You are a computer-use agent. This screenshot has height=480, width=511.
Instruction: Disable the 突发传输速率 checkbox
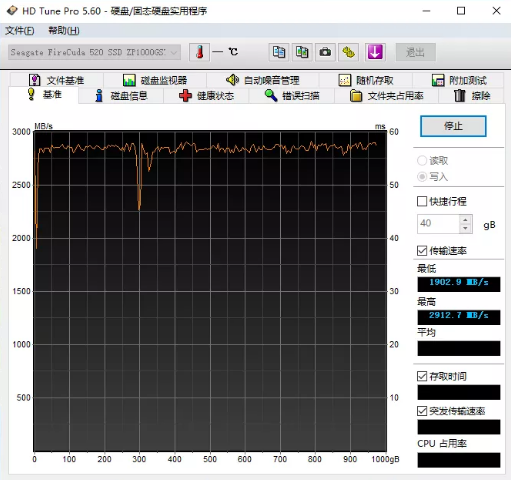422,411
